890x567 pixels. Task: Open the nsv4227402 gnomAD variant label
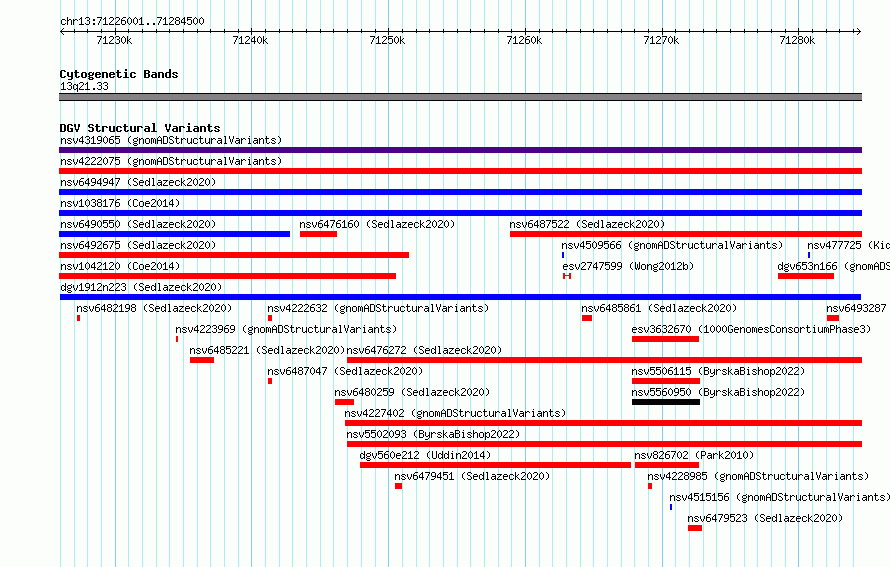pyautogui.click(x=455, y=413)
